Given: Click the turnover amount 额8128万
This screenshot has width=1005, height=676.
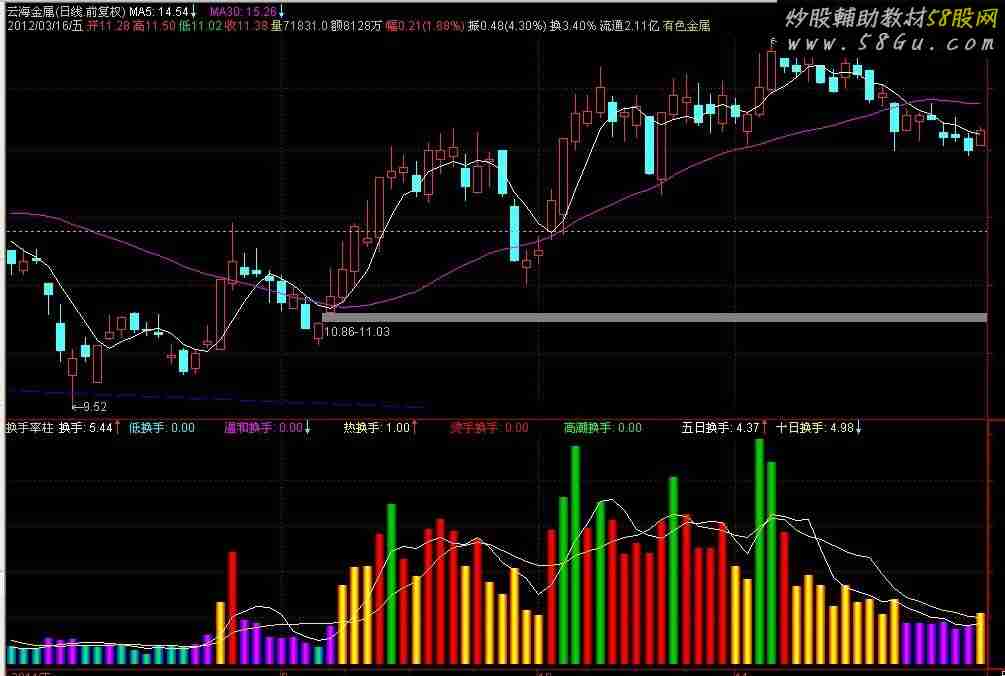Looking at the screenshot, I should (356, 26).
